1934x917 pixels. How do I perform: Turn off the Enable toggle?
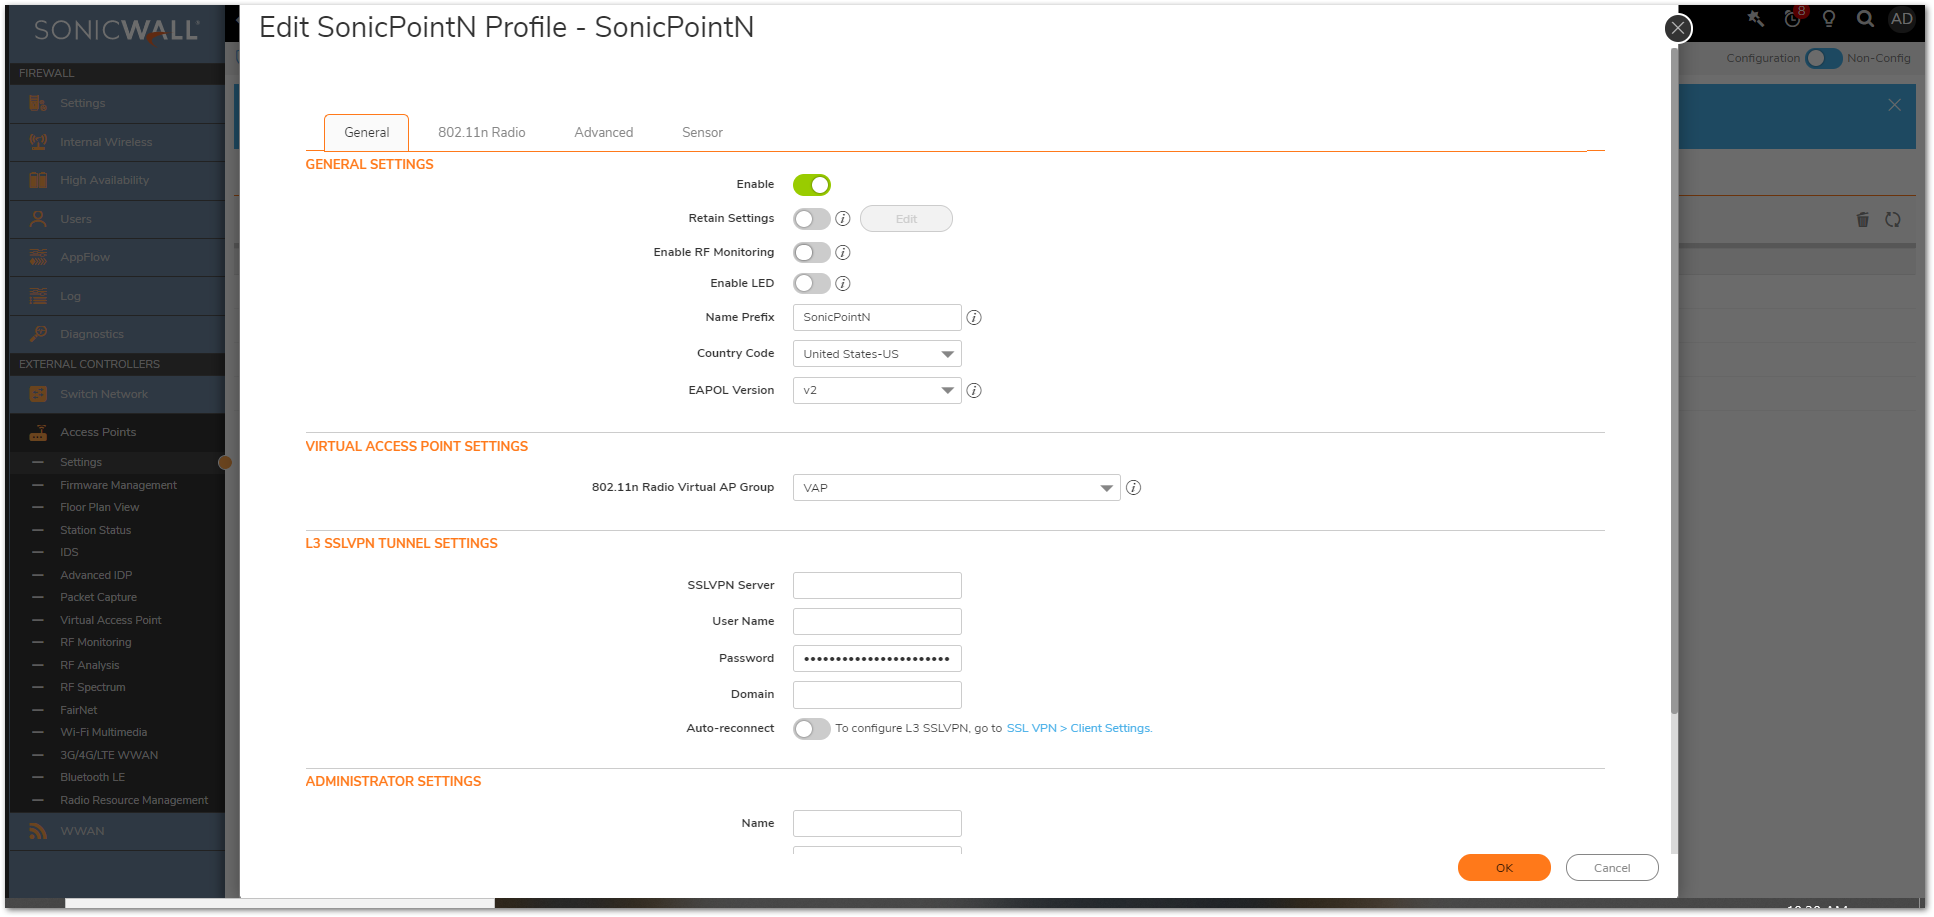point(811,185)
